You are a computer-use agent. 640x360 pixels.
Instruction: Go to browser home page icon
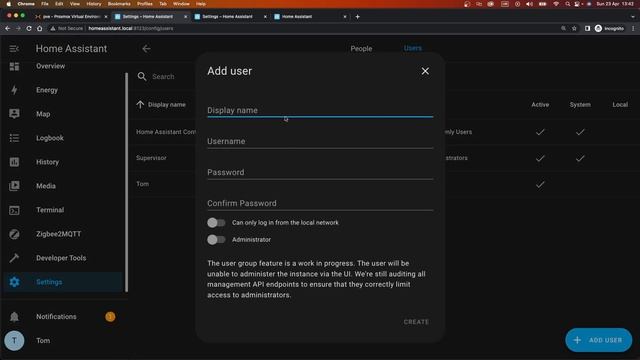coord(40,29)
